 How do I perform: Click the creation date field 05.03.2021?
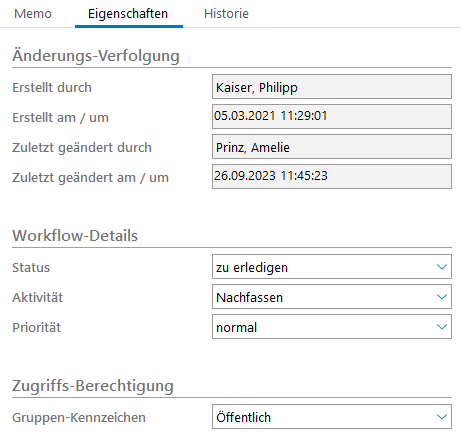(x=332, y=117)
